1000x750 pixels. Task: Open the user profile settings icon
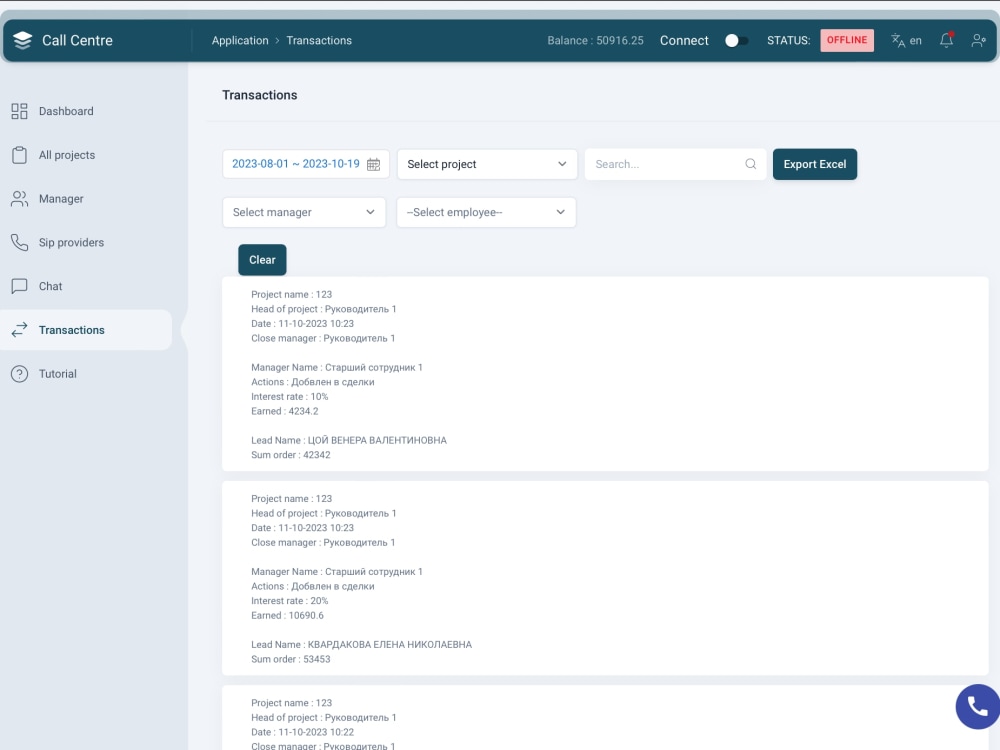pos(978,40)
